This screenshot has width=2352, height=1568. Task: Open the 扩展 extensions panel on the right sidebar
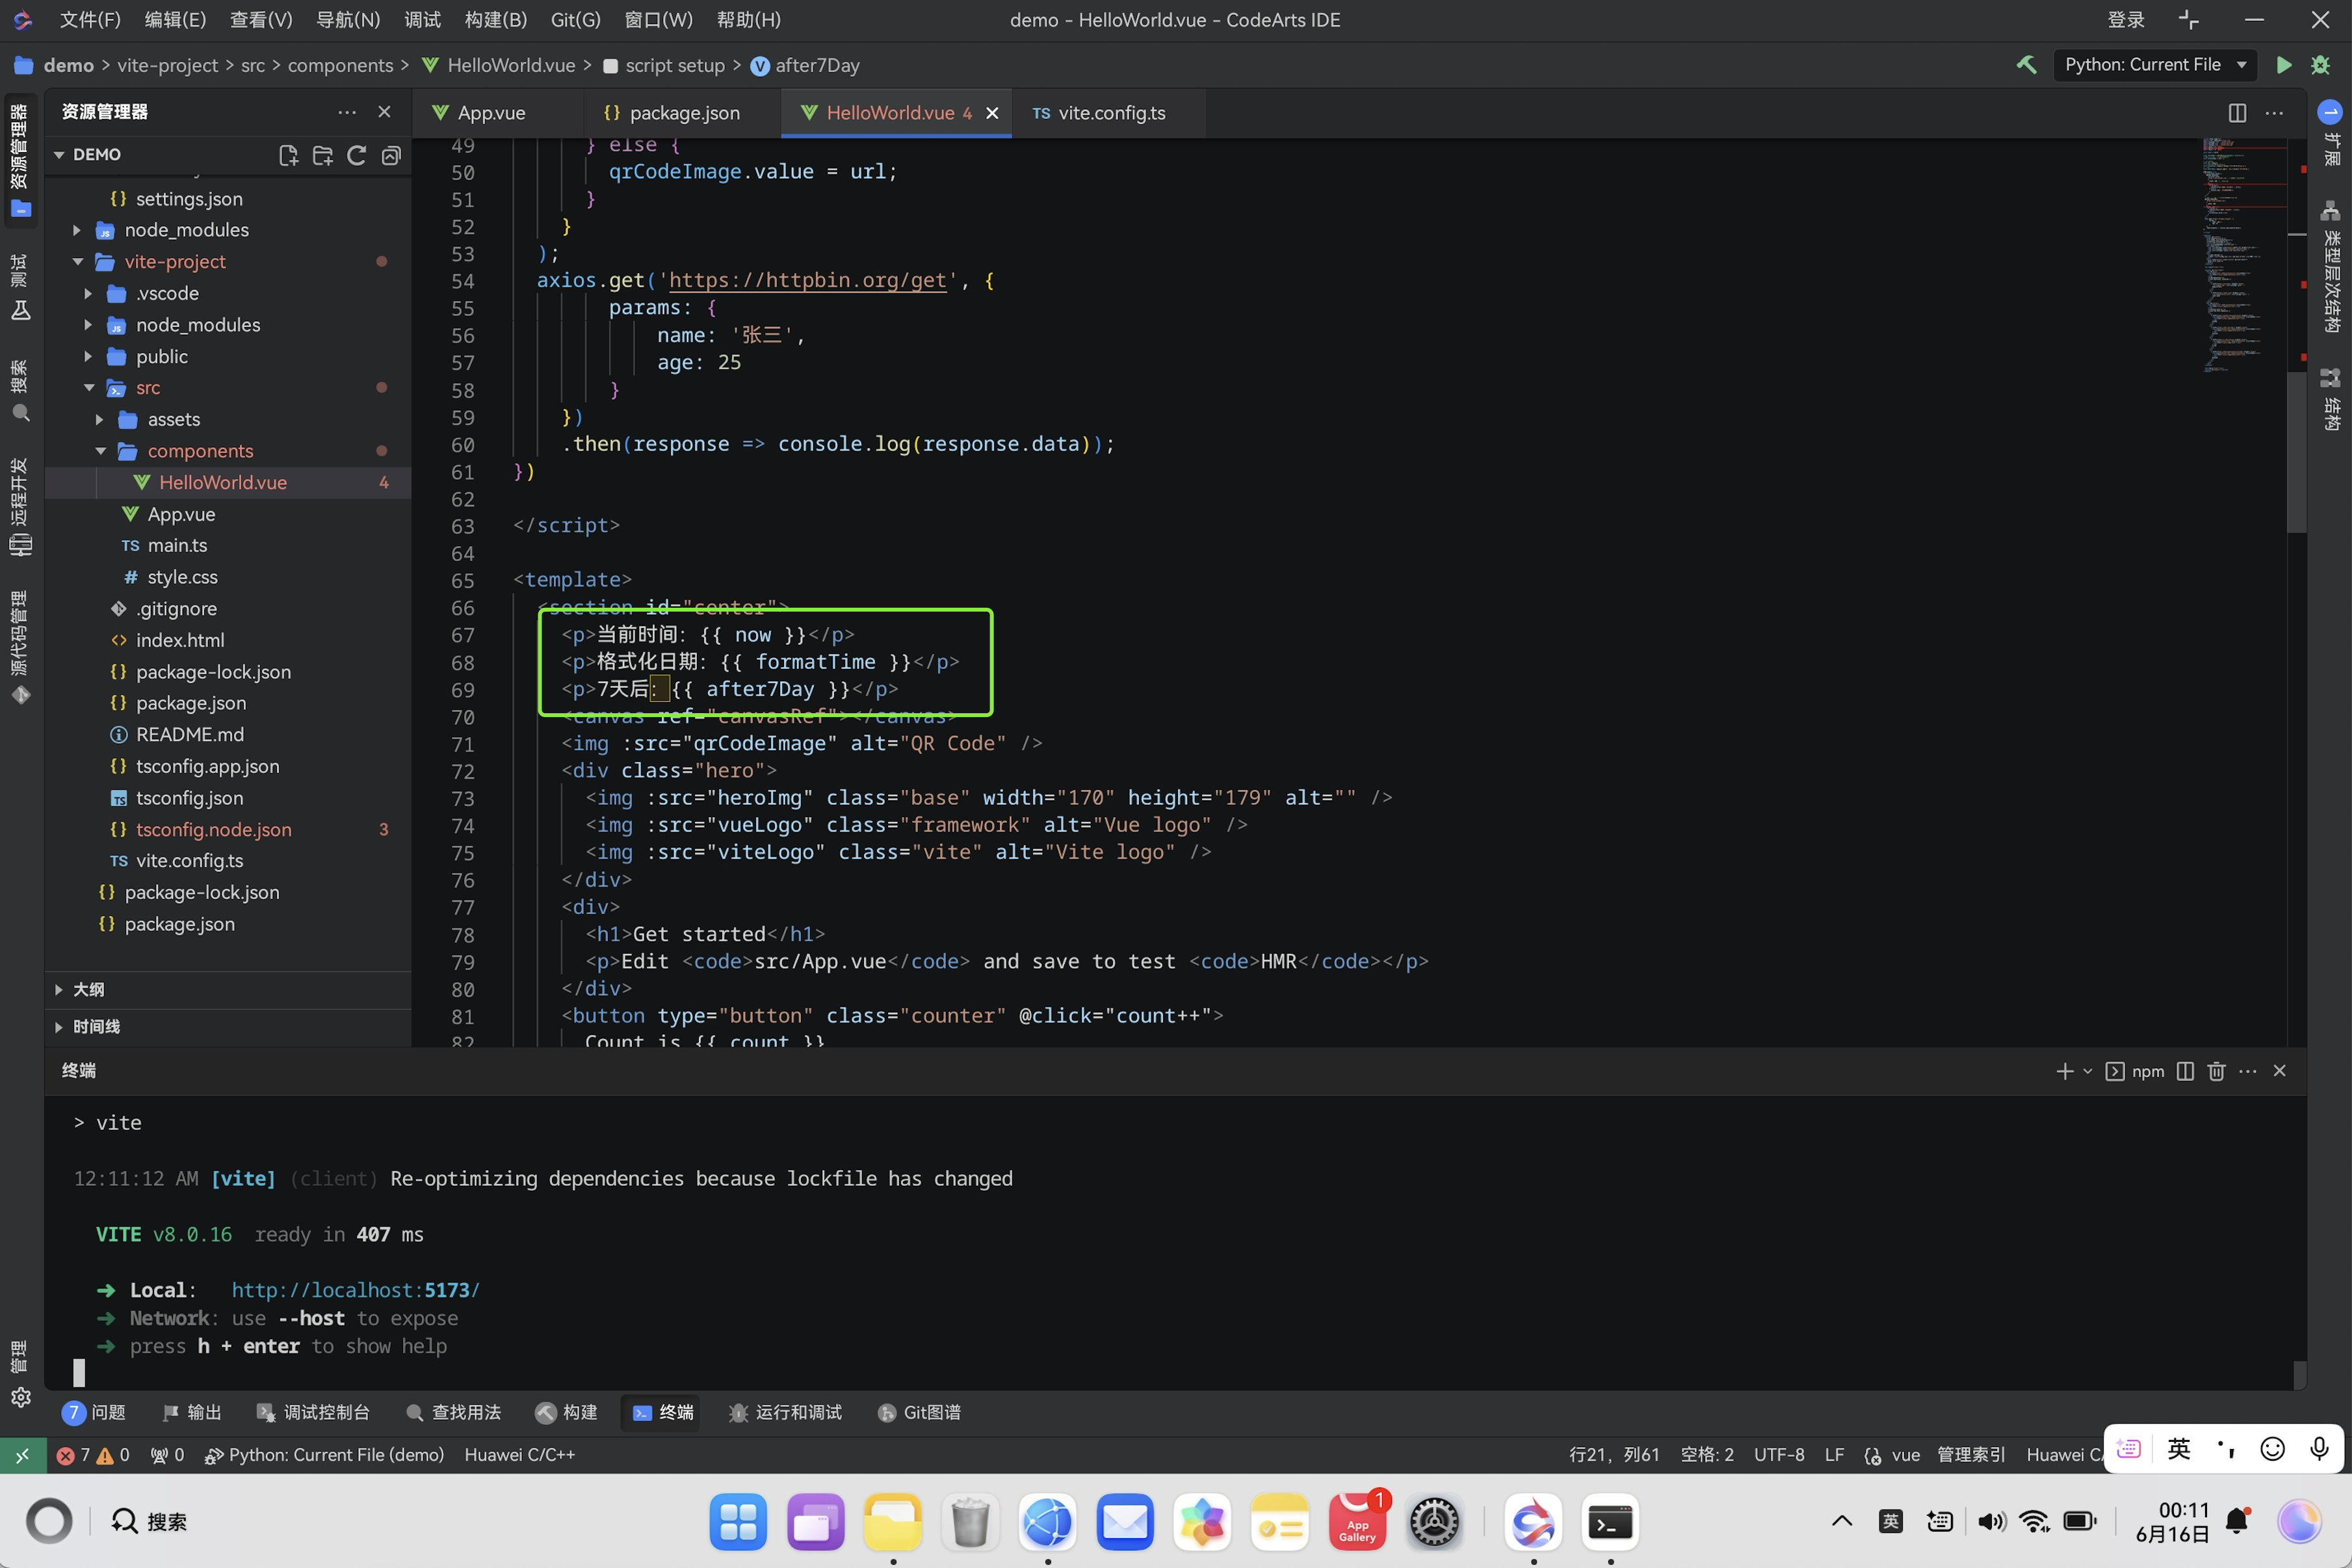tap(2331, 134)
